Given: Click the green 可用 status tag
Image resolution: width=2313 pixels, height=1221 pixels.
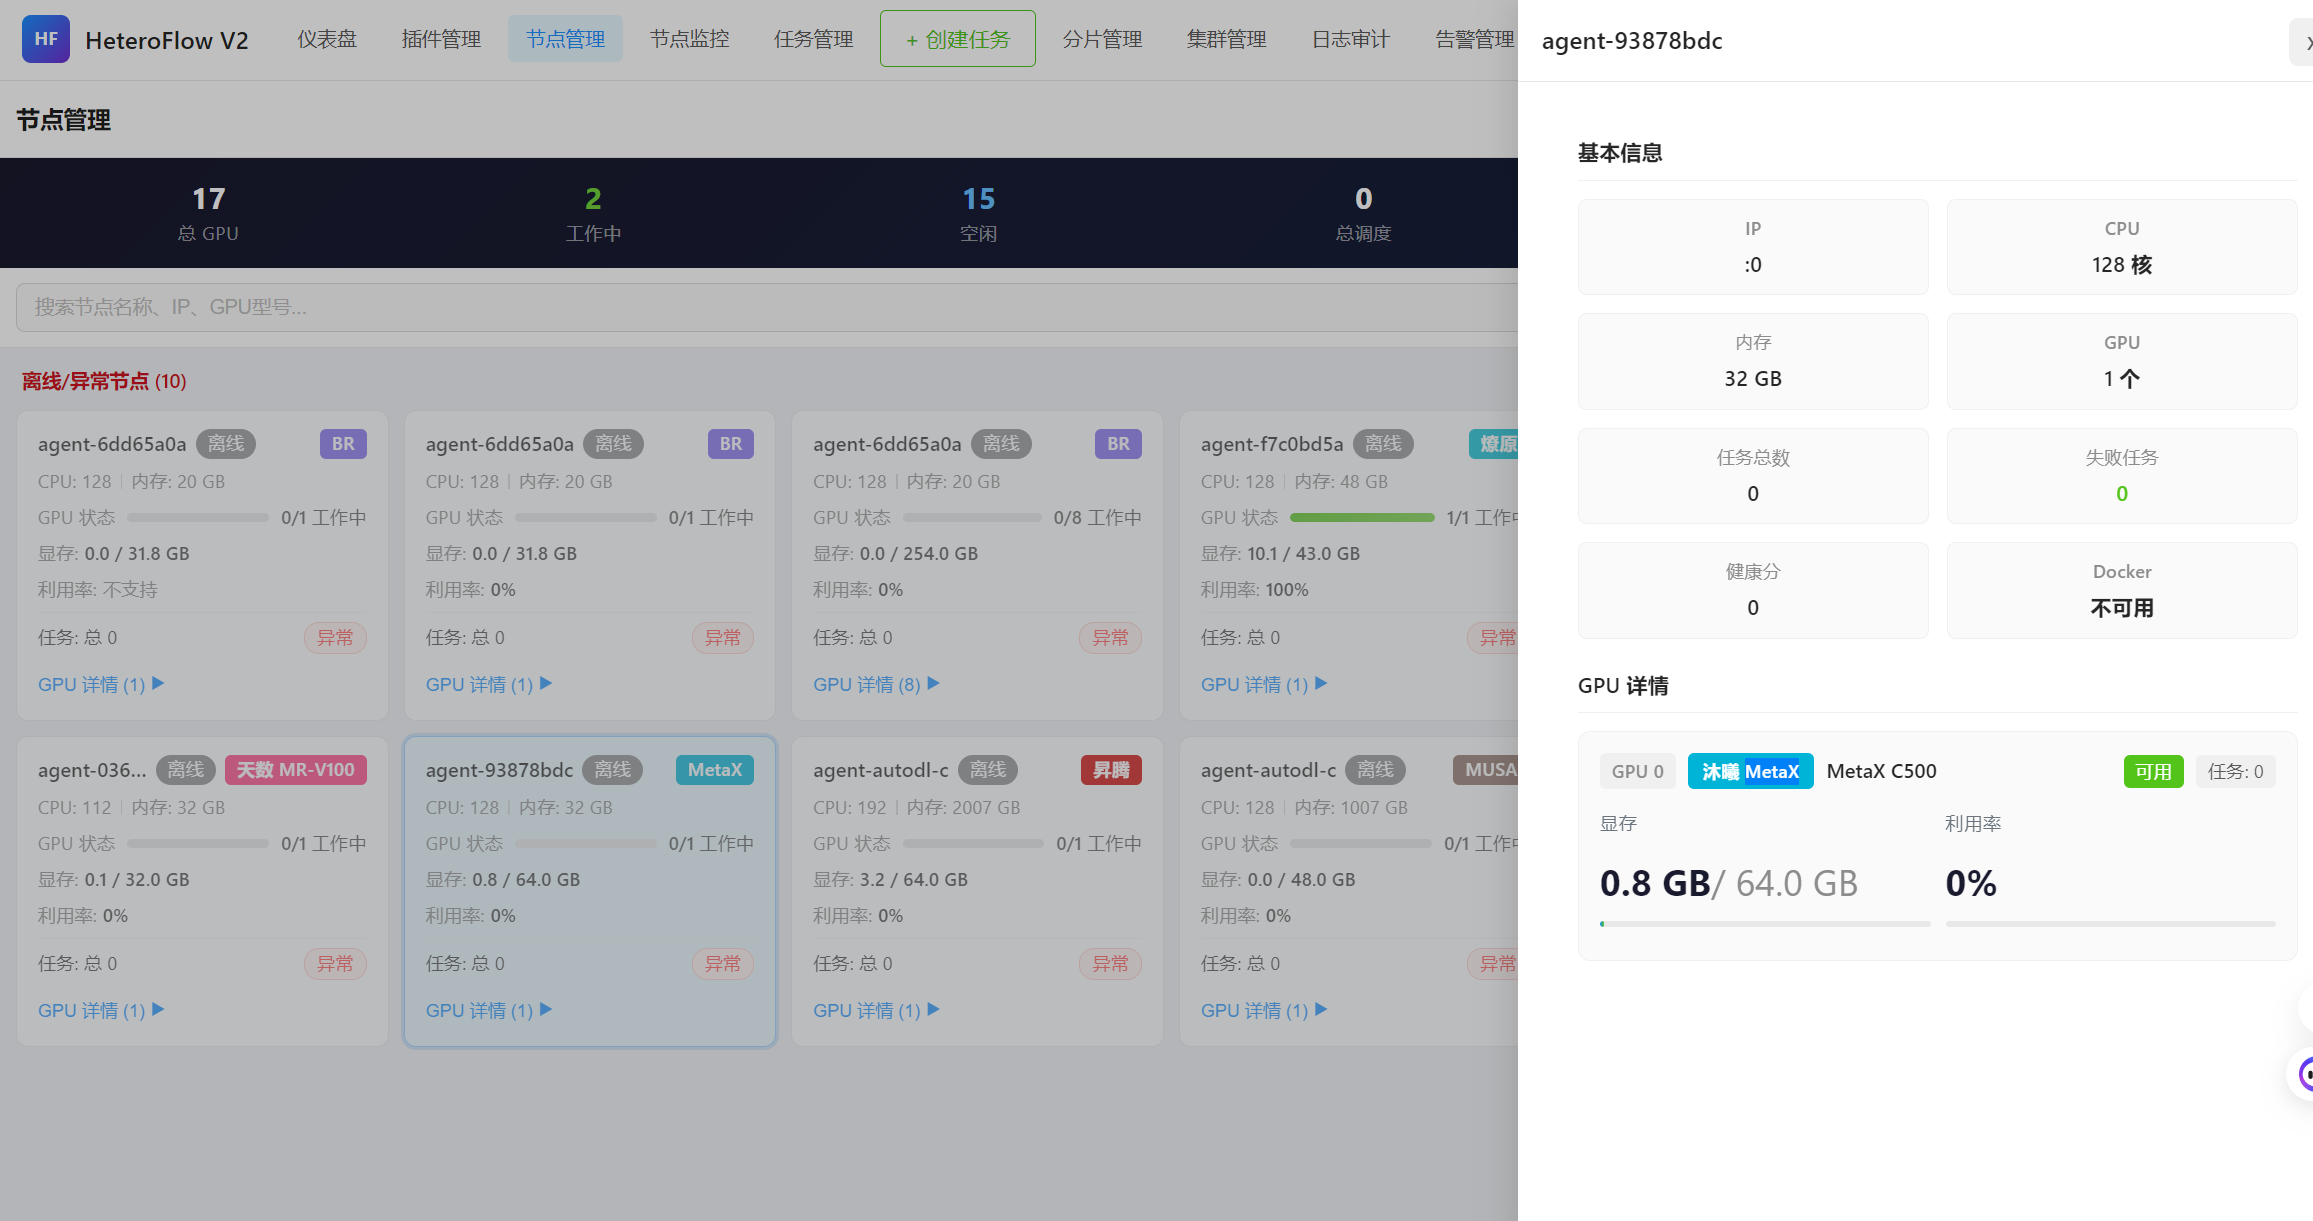Looking at the screenshot, I should 2152,771.
